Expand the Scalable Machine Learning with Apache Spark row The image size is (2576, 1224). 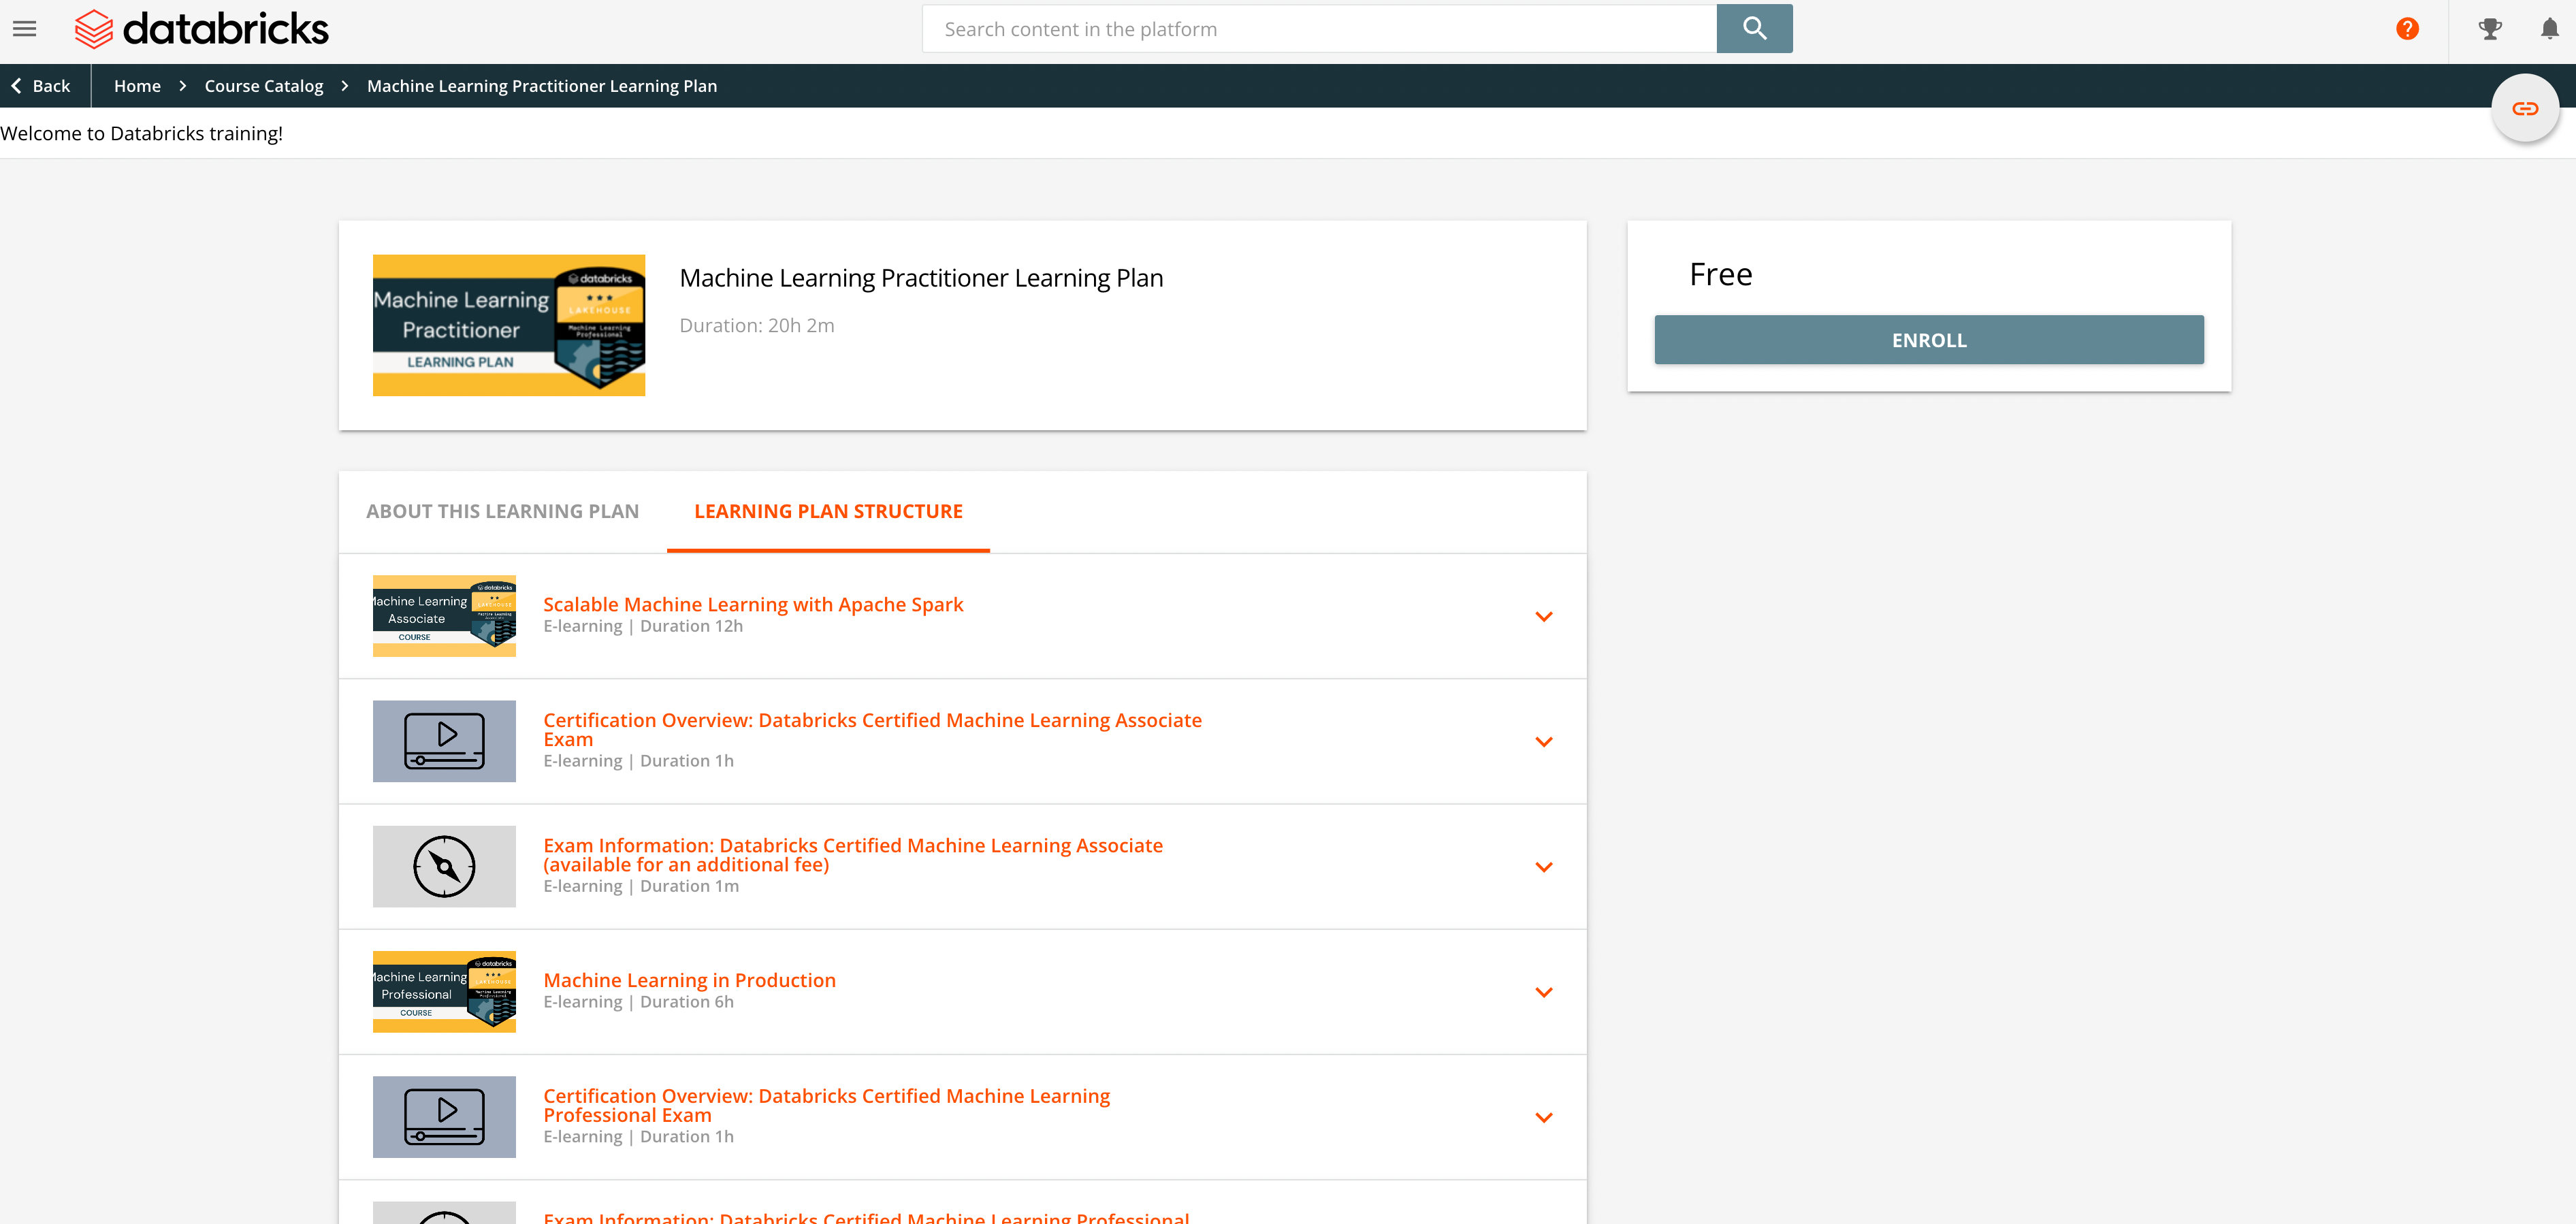tap(1544, 616)
